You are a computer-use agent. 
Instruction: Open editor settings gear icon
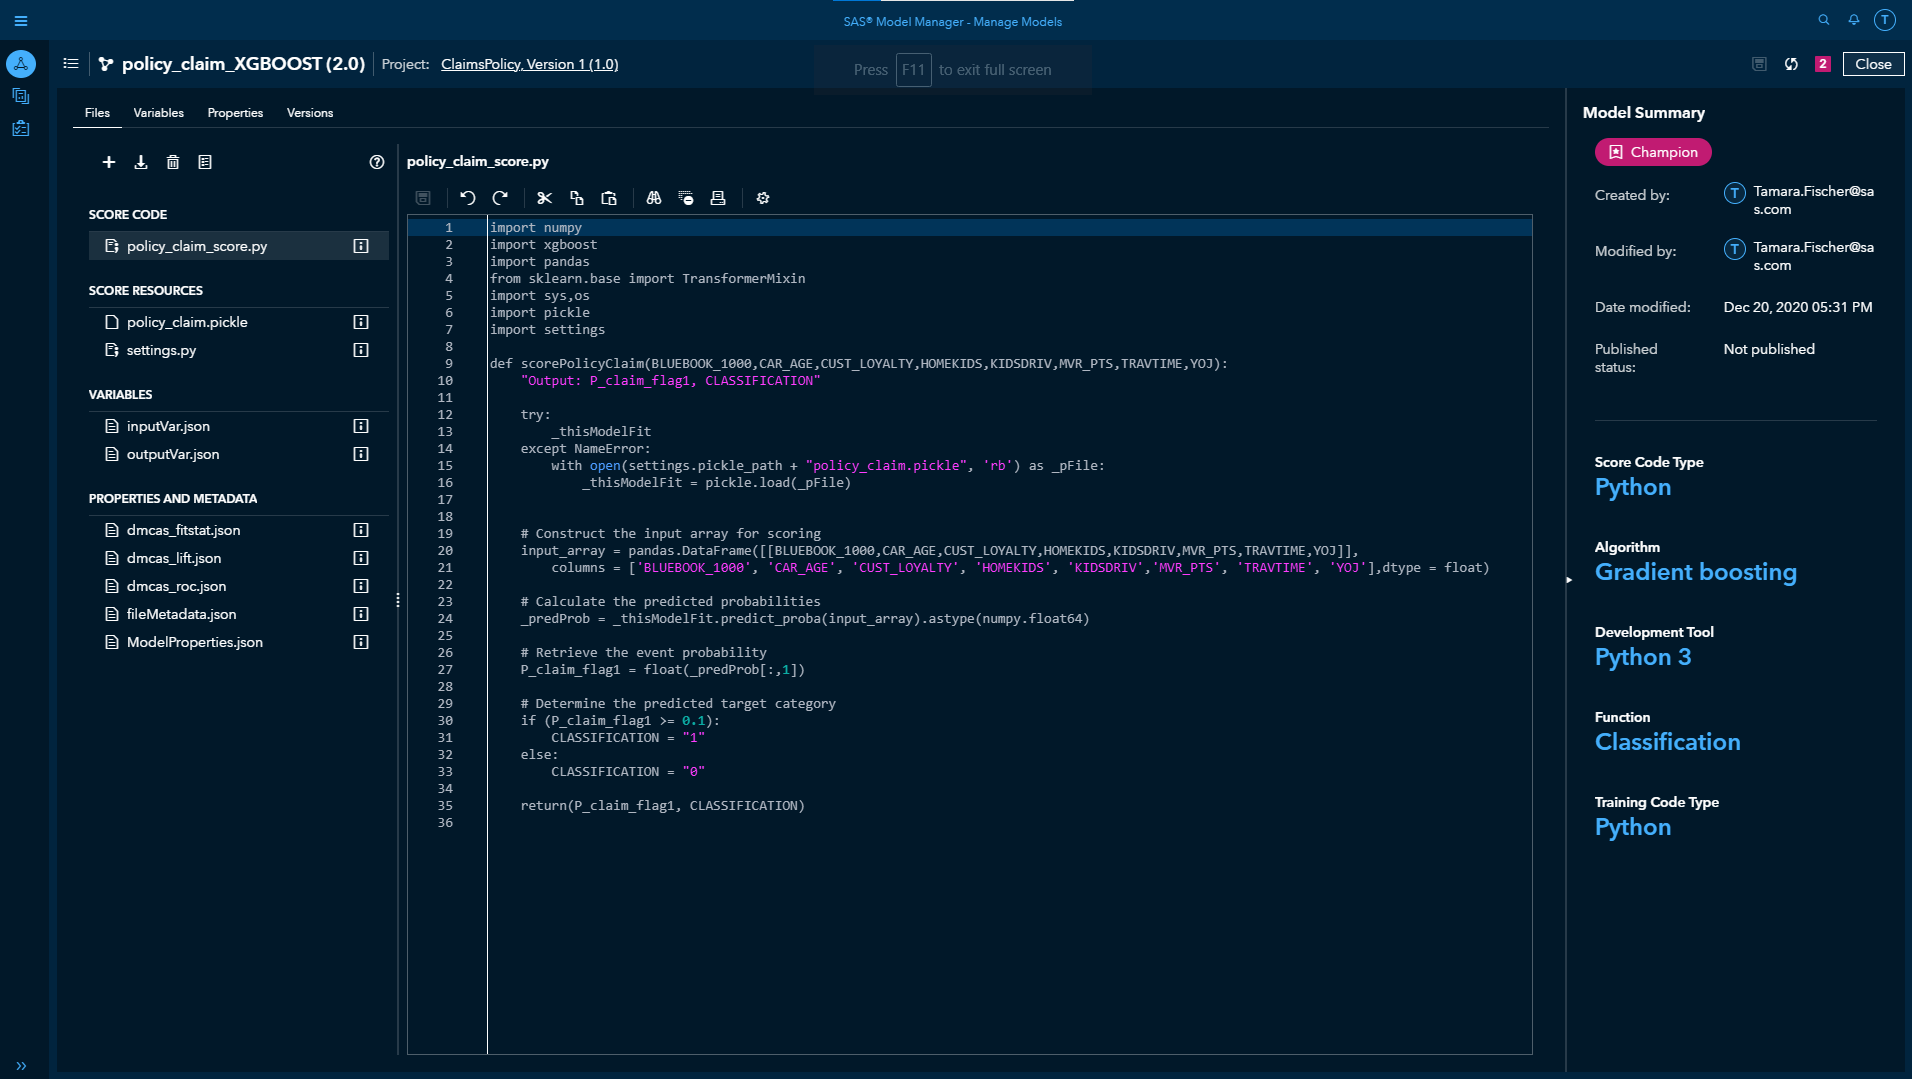click(763, 198)
